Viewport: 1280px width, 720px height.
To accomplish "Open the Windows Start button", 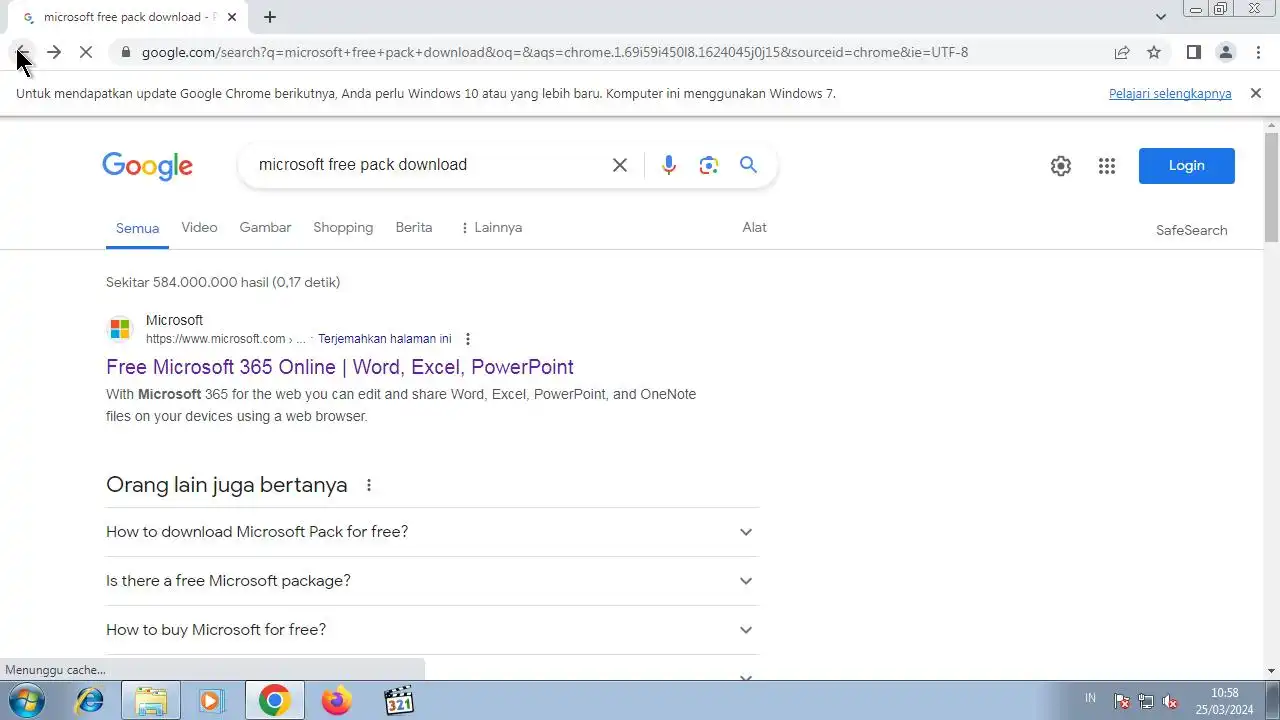I will coord(26,701).
